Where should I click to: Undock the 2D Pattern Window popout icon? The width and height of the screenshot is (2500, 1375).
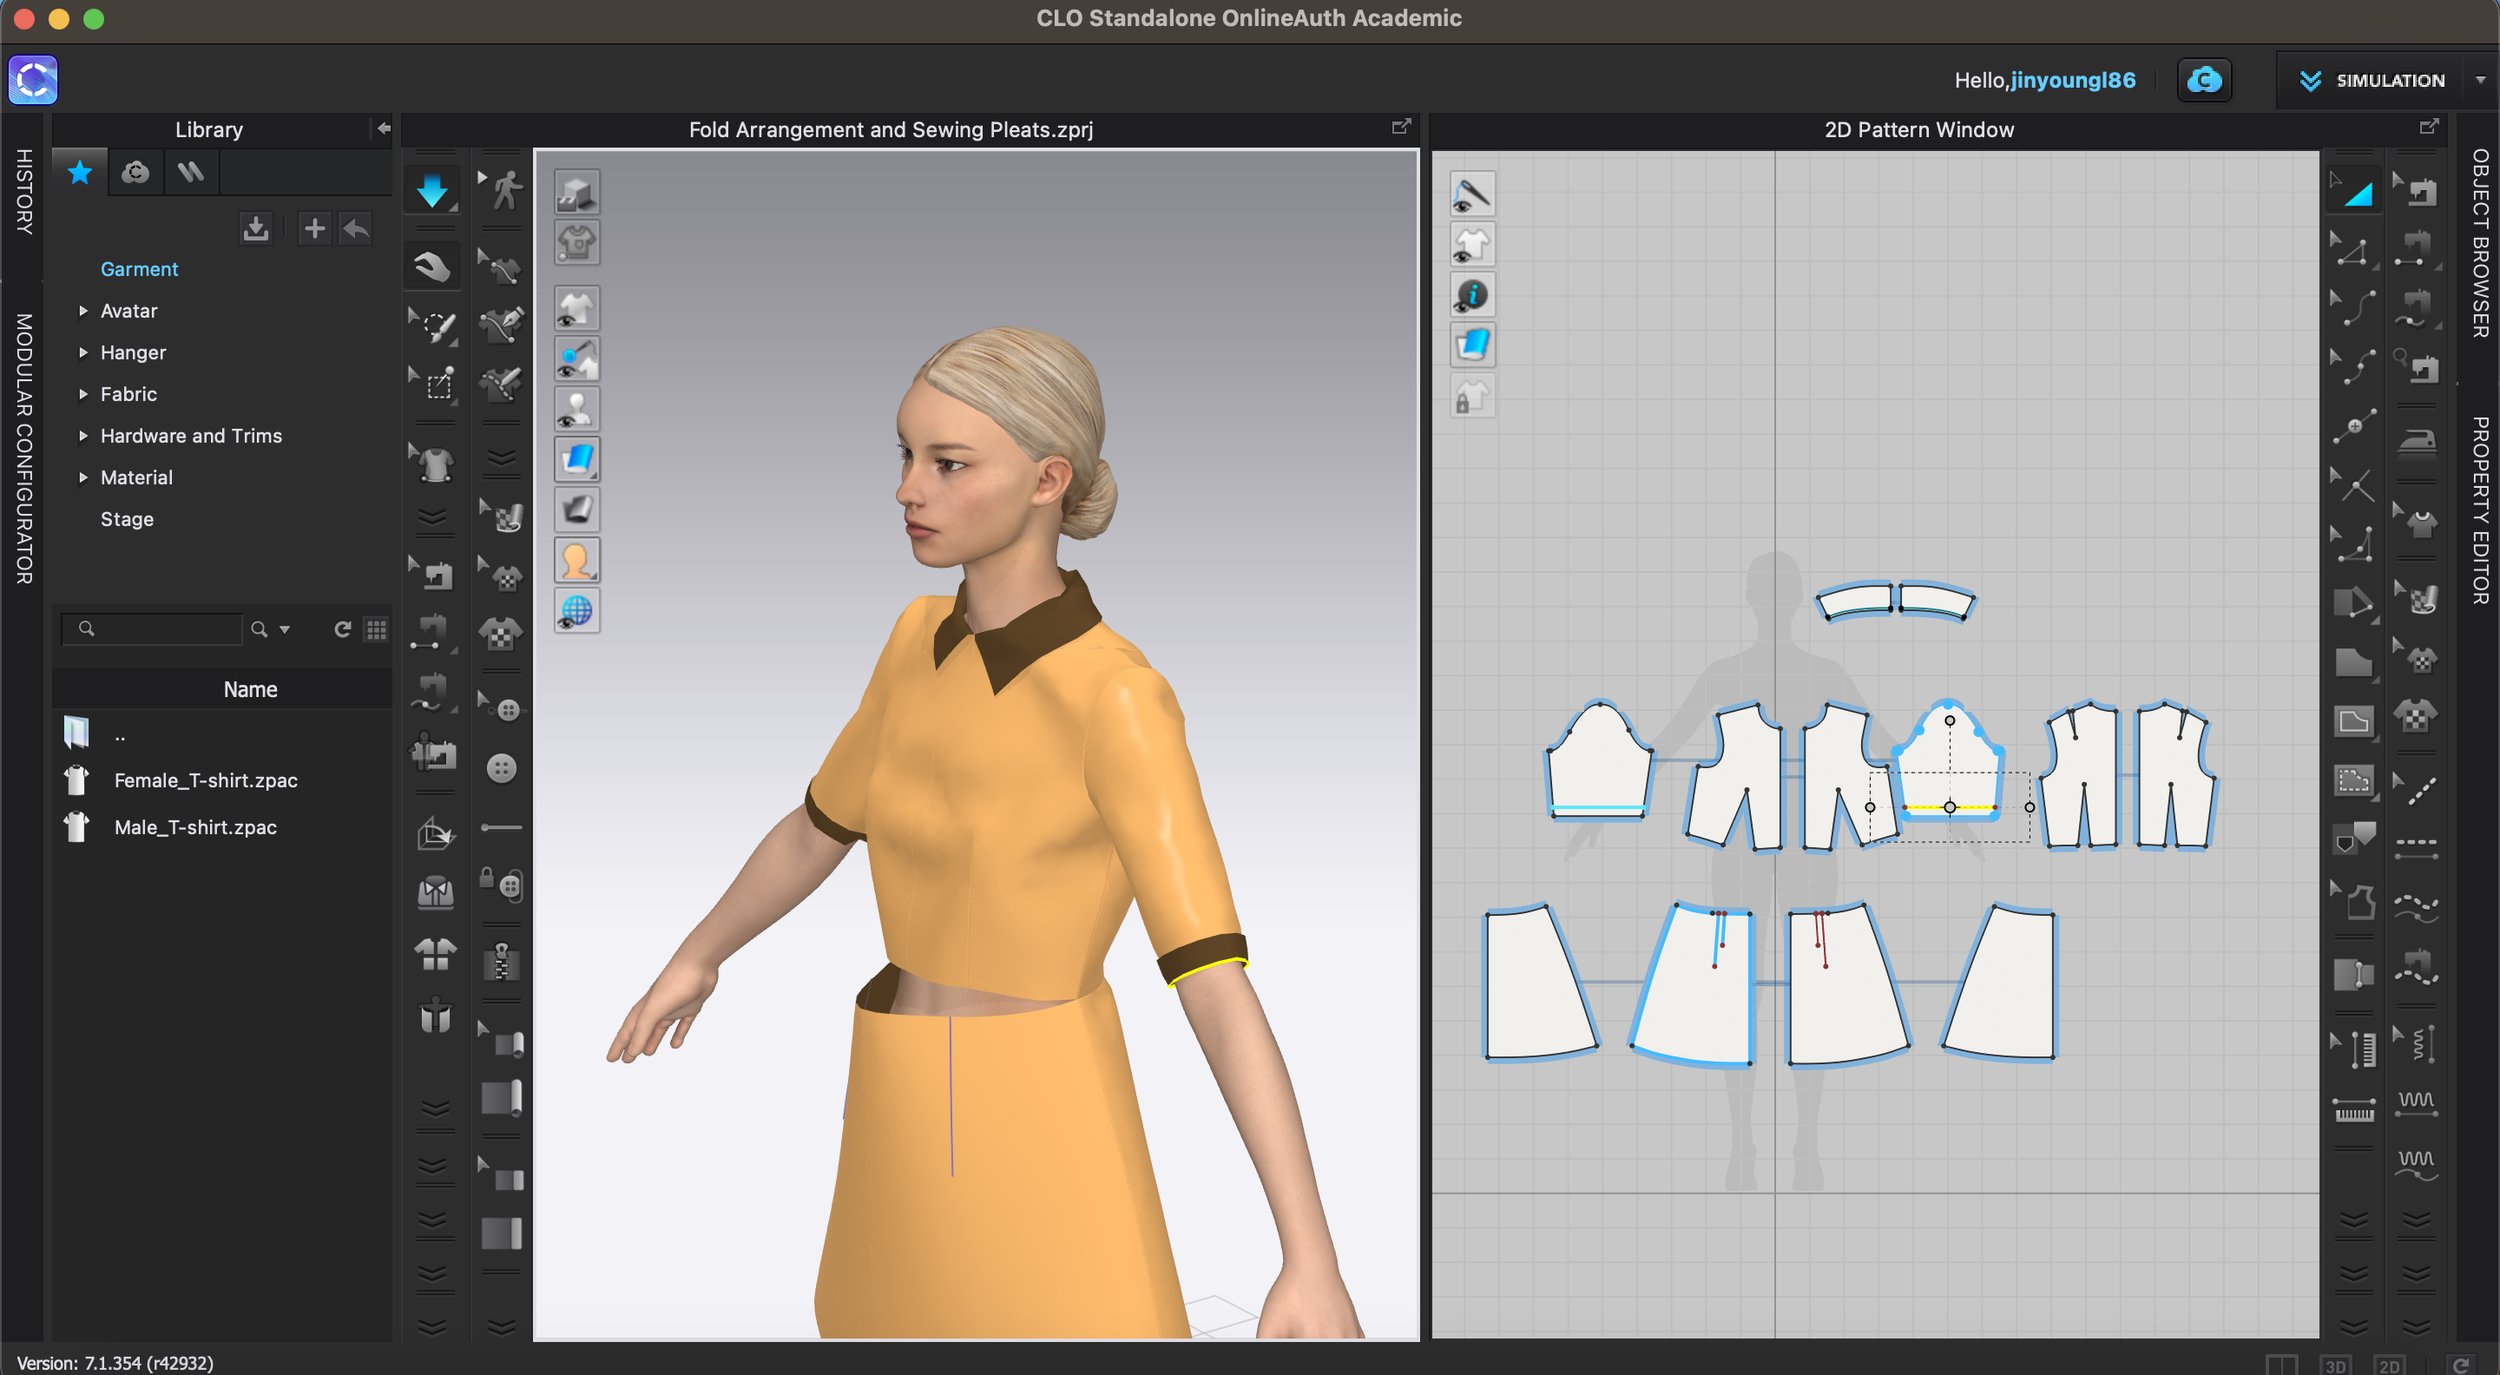pyautogui.click(x=2429, y=127)
